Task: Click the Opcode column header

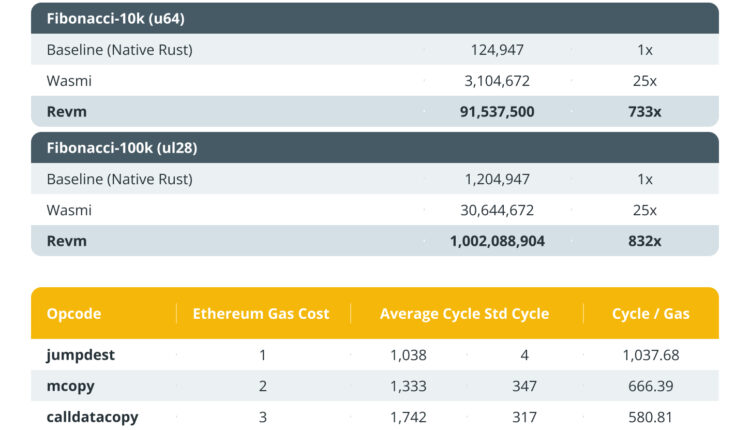Action: [74, 313]
